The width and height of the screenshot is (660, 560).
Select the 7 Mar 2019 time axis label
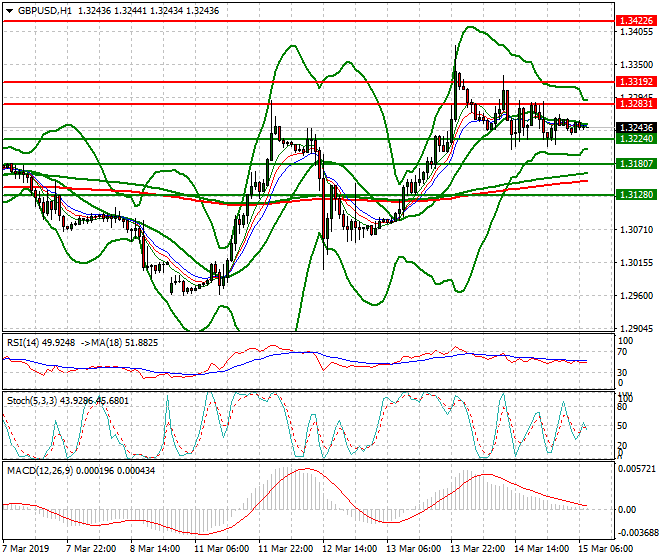click(x=27, y=549)
